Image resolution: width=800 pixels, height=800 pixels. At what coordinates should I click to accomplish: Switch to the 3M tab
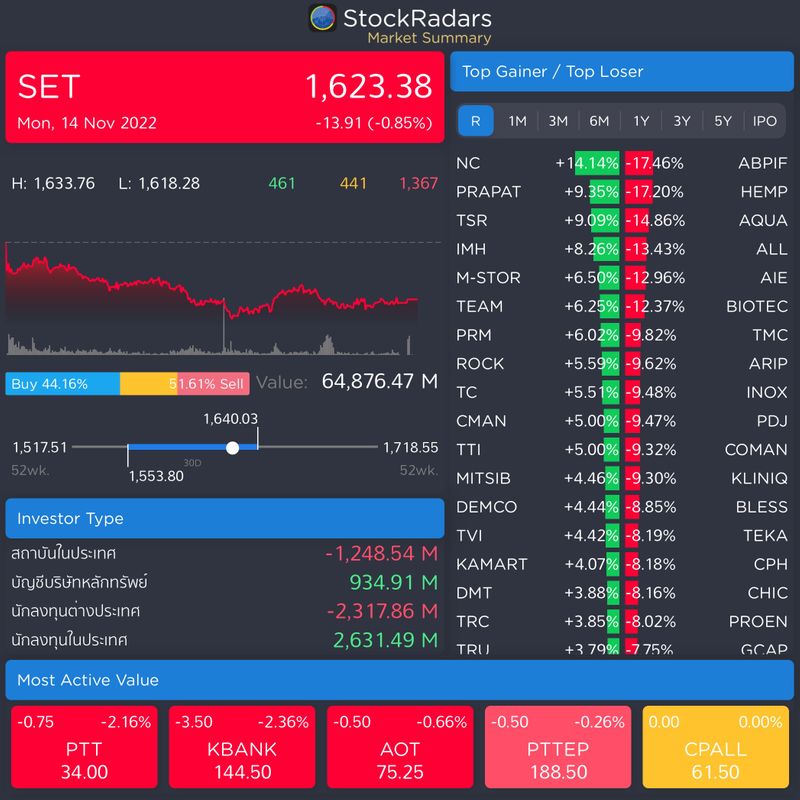click(557, 120)
